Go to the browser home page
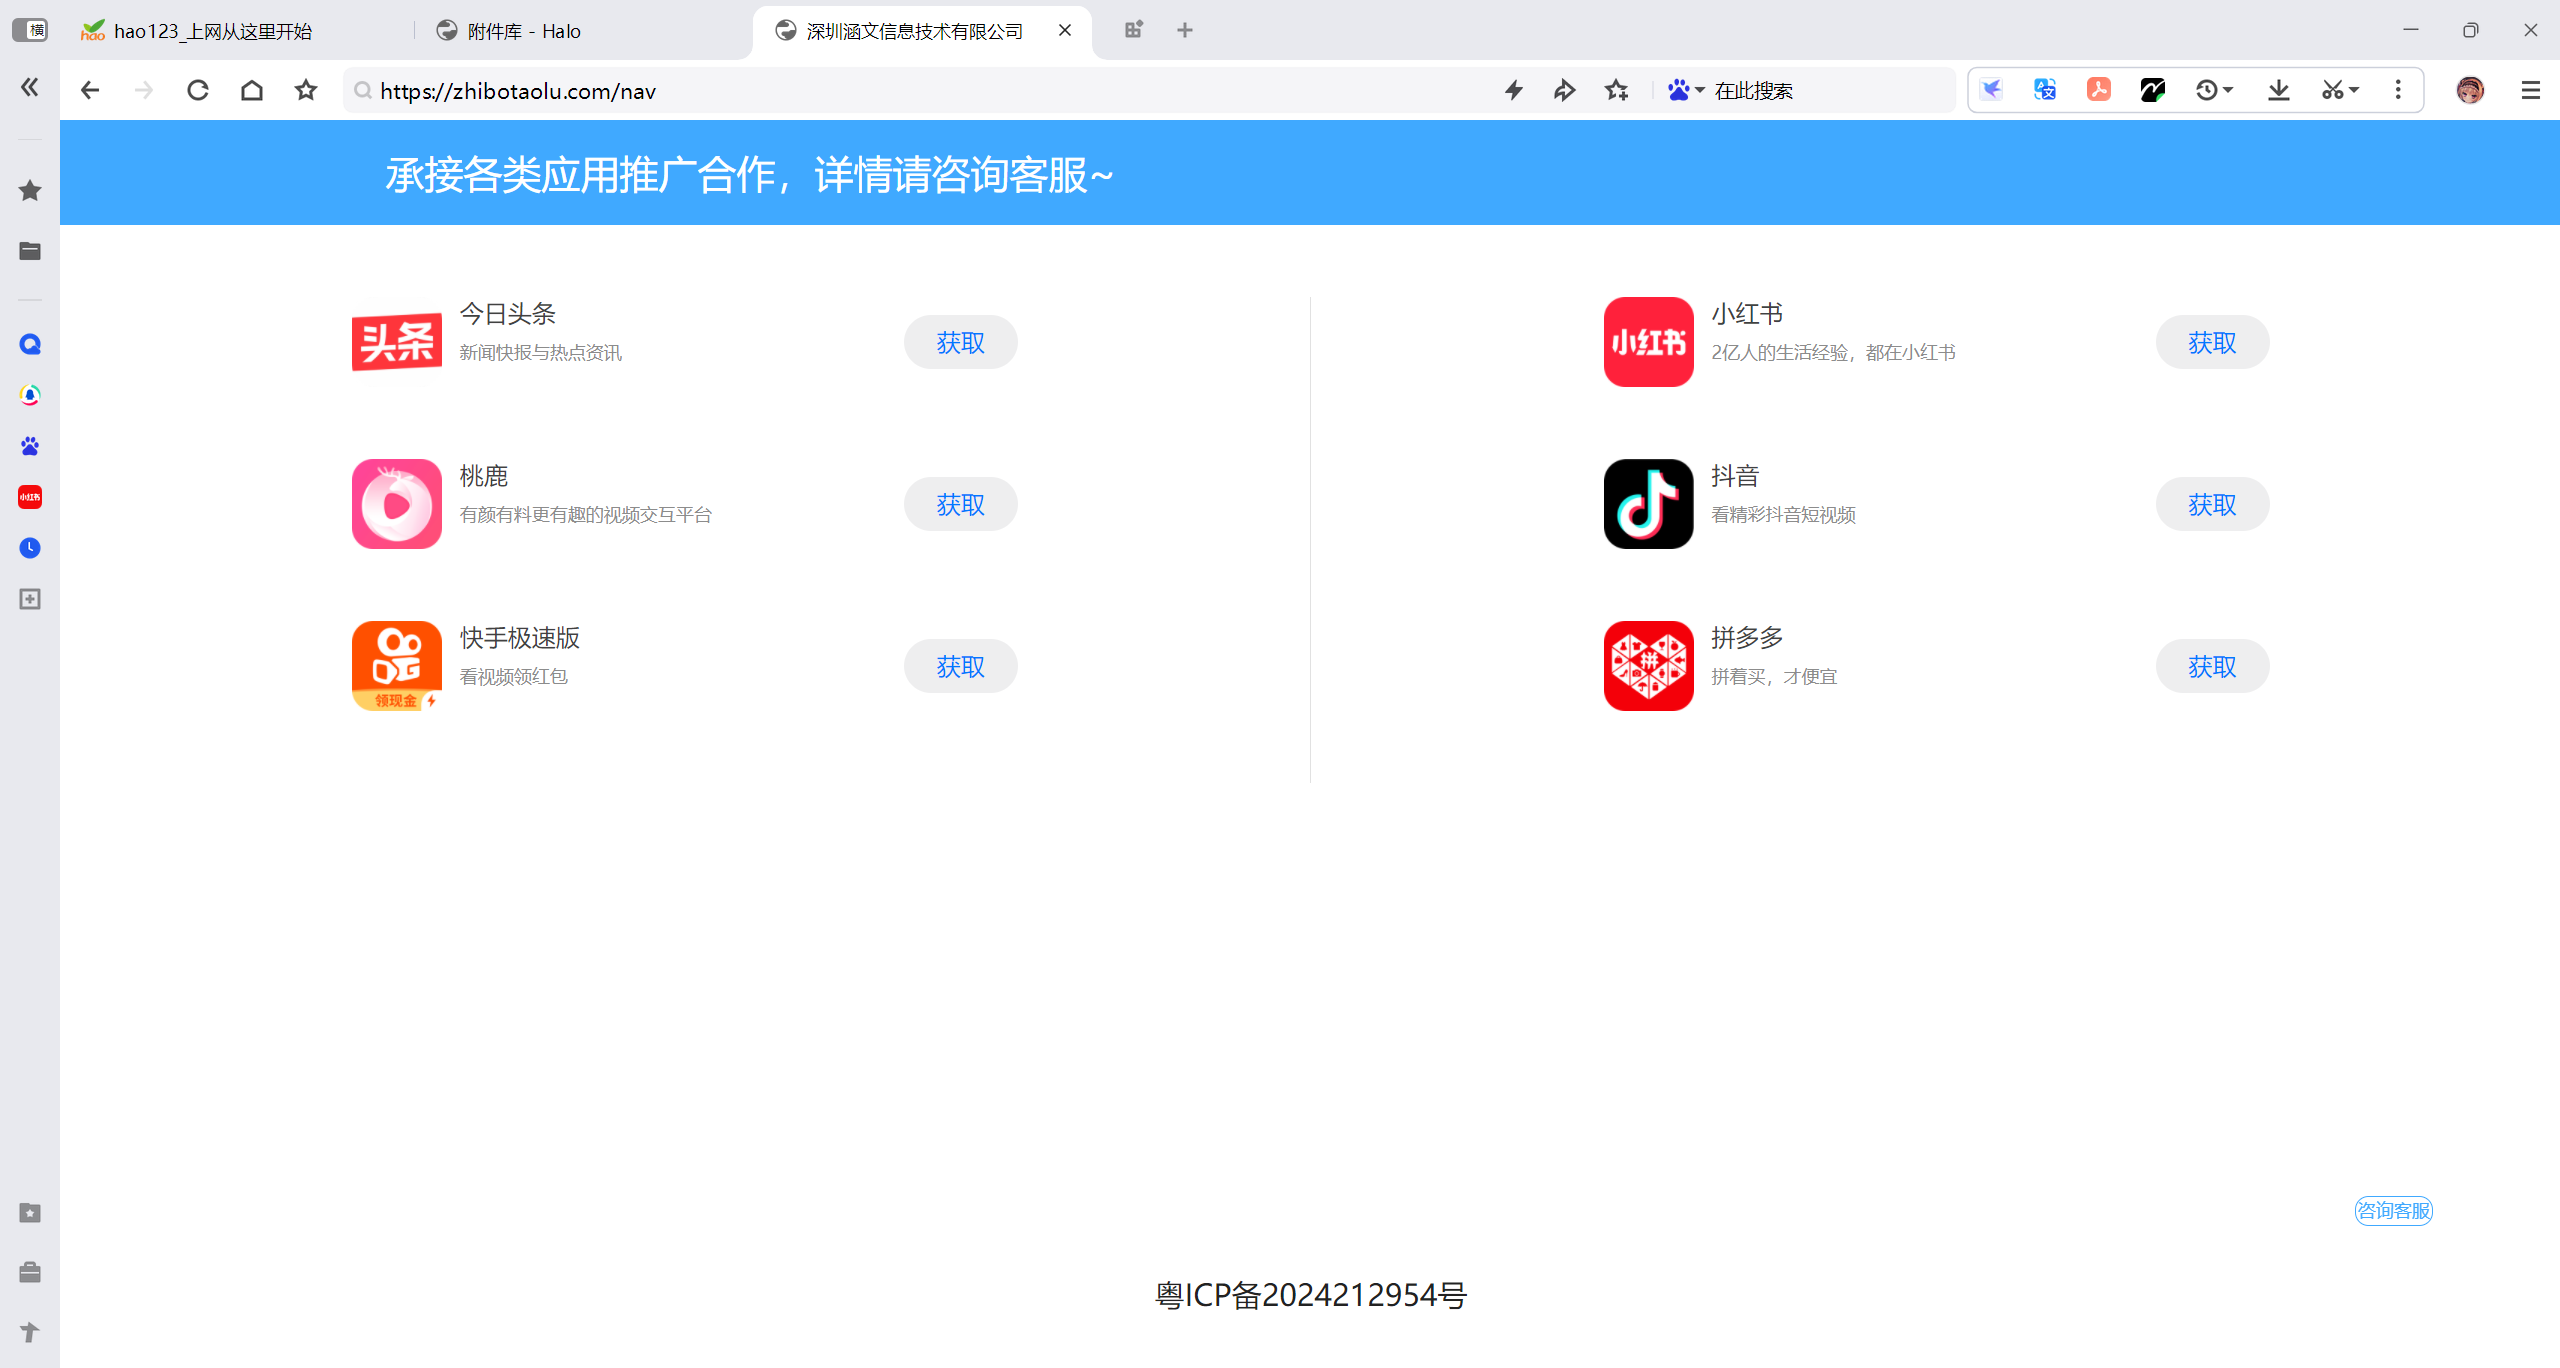 252,90
